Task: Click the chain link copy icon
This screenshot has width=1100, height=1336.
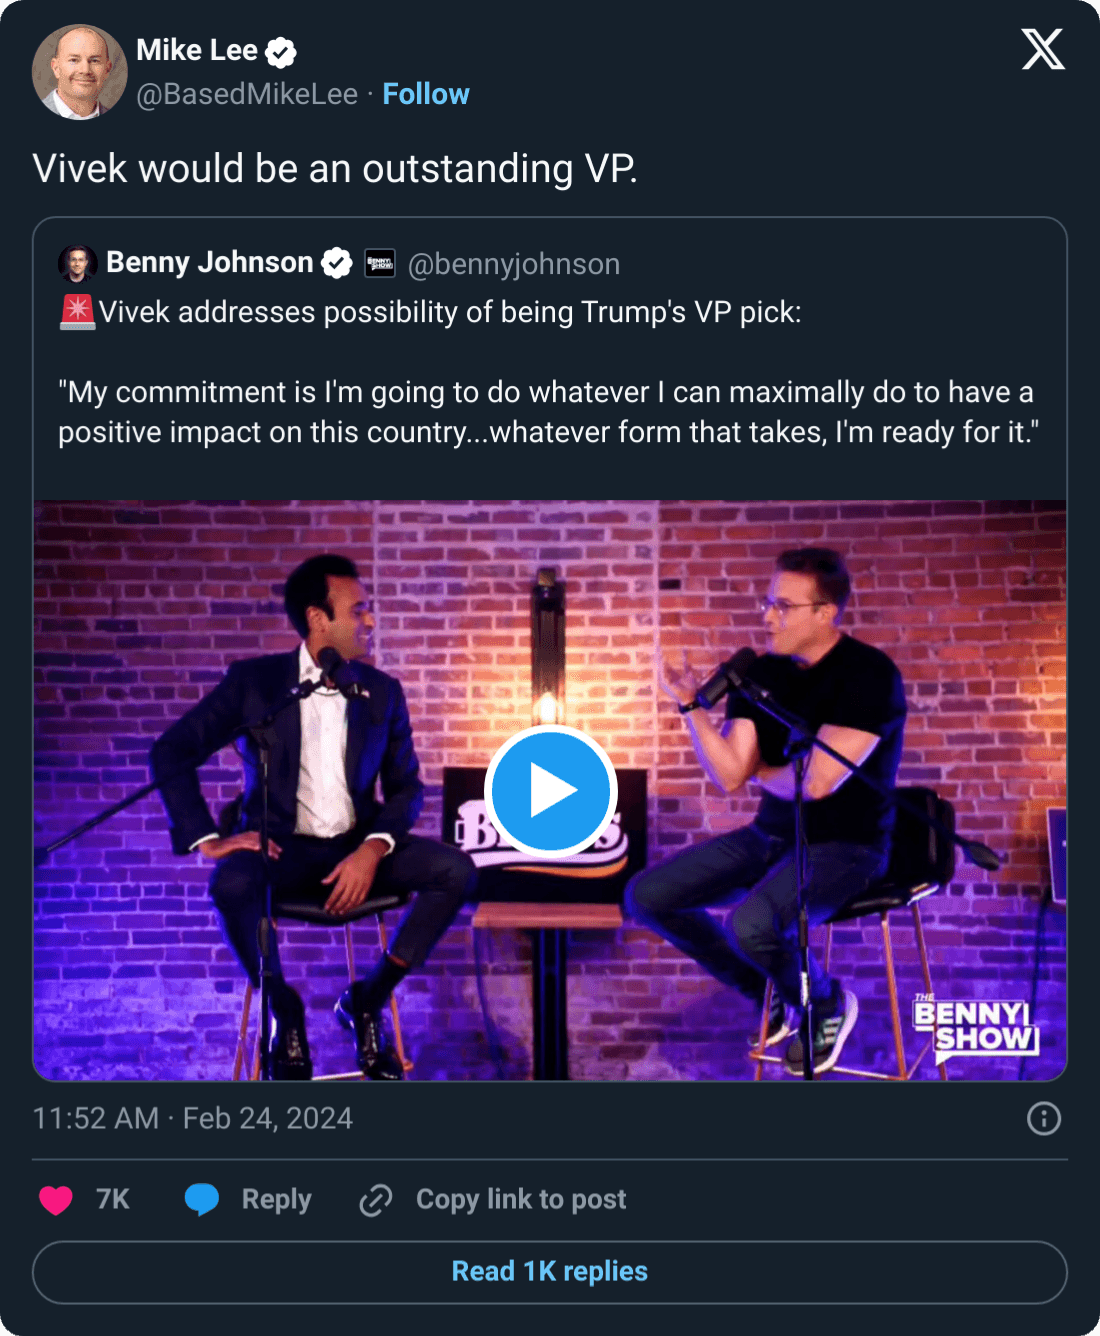Action: coord(376,1199)
